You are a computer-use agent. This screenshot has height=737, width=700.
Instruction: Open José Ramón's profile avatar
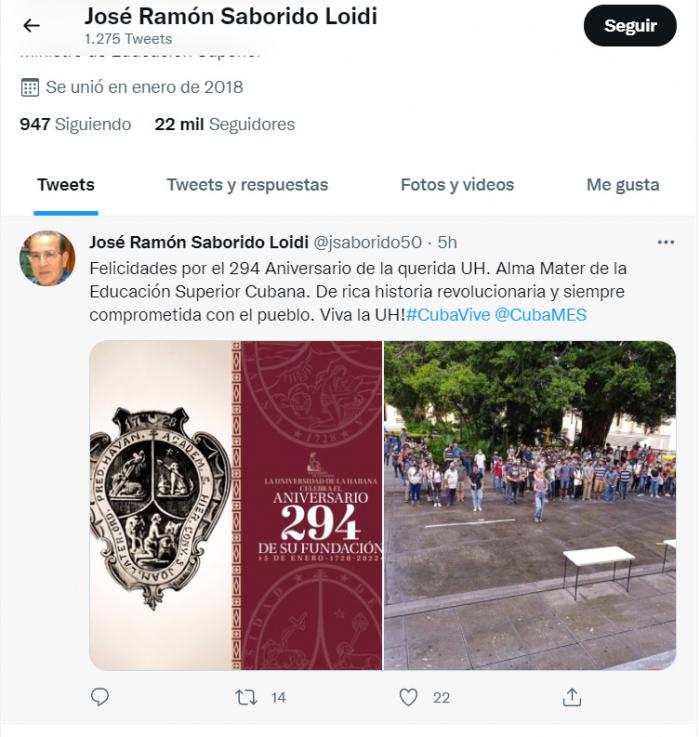(x=47, y=258)
